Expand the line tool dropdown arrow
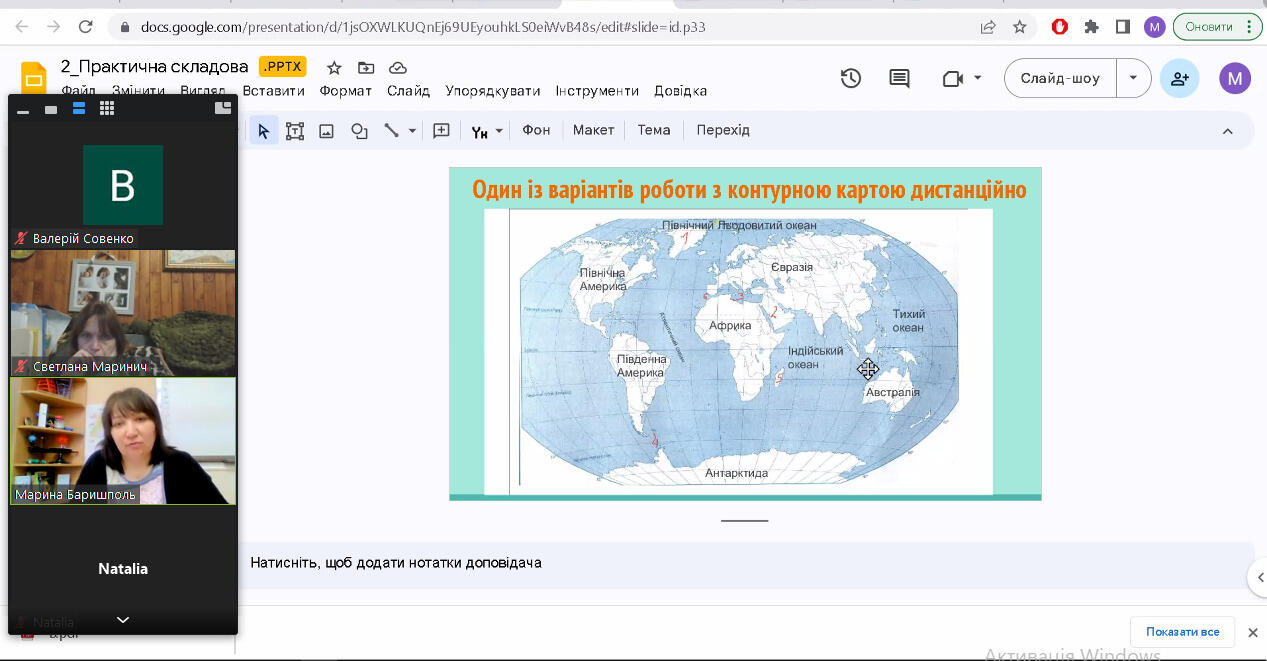Image resolution: width=1267 pixels, height=661 pixels. pos(412,131)
